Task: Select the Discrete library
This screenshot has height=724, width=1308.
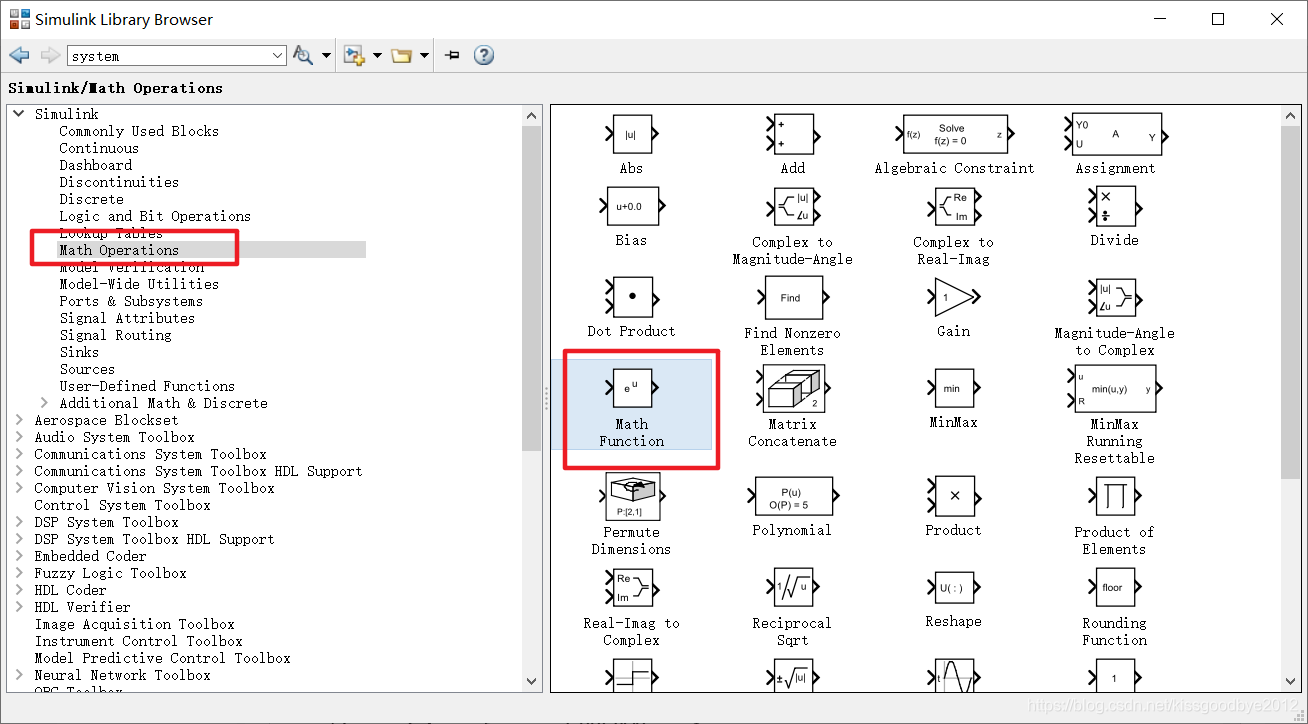Action: tap(91, 199)
